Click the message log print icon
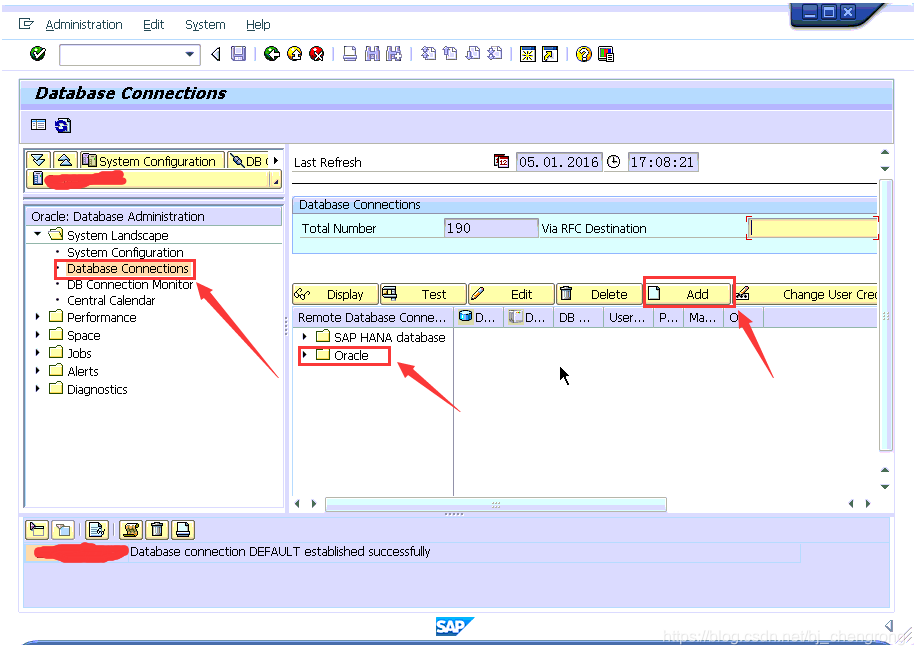 [x=182, y=530]
